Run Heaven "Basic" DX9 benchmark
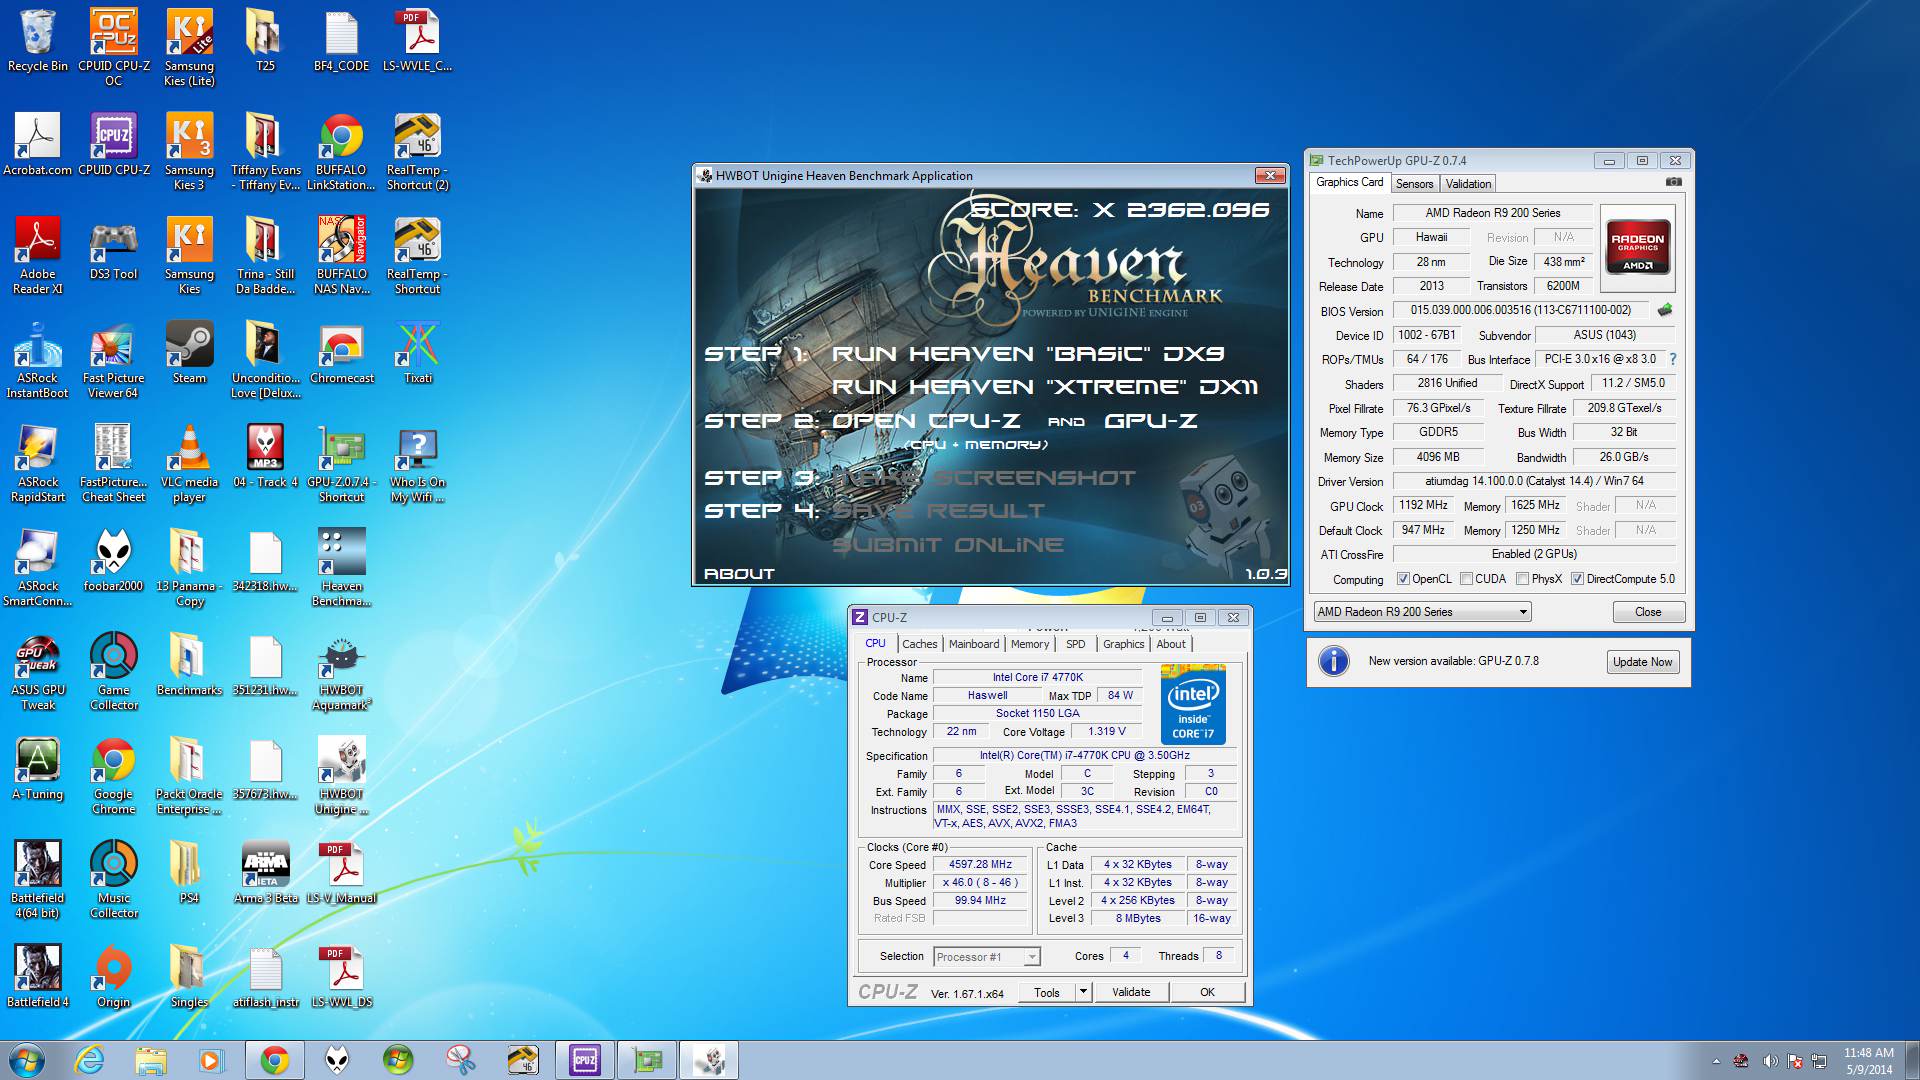Image resolution: width=1920 pixels, height=1080 pixels. (1028, 354)
